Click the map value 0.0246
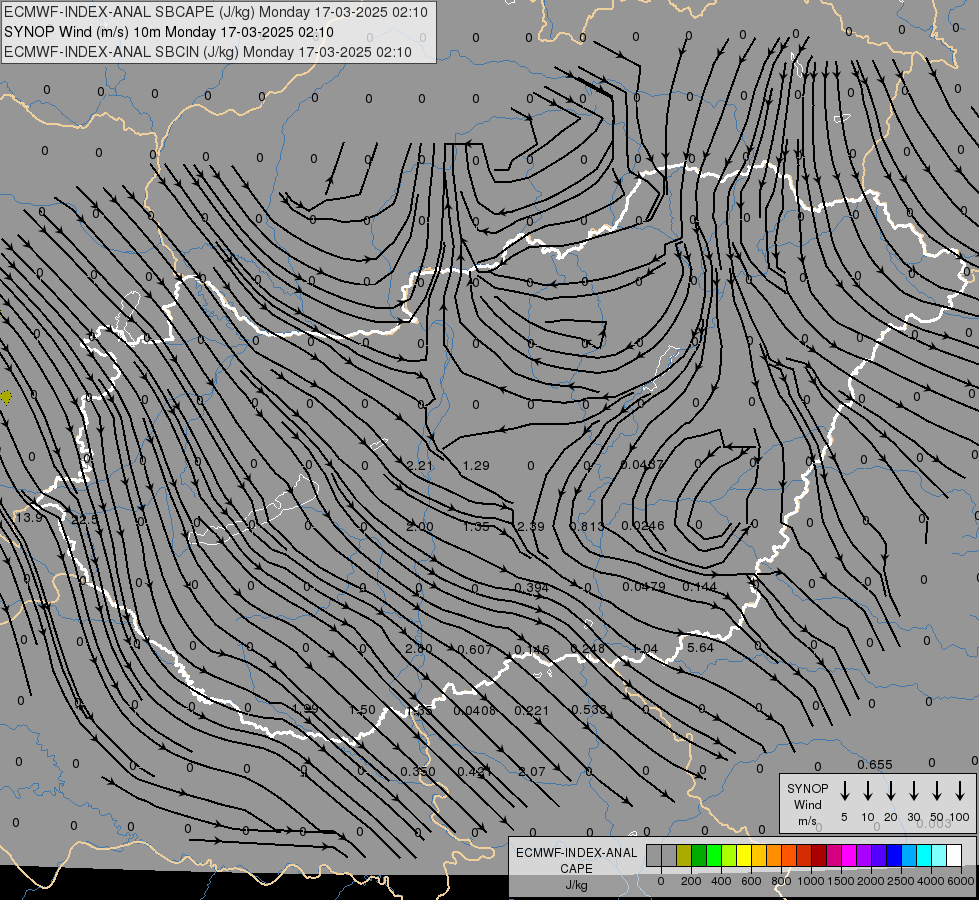979x900 pixels. point(642,526)
